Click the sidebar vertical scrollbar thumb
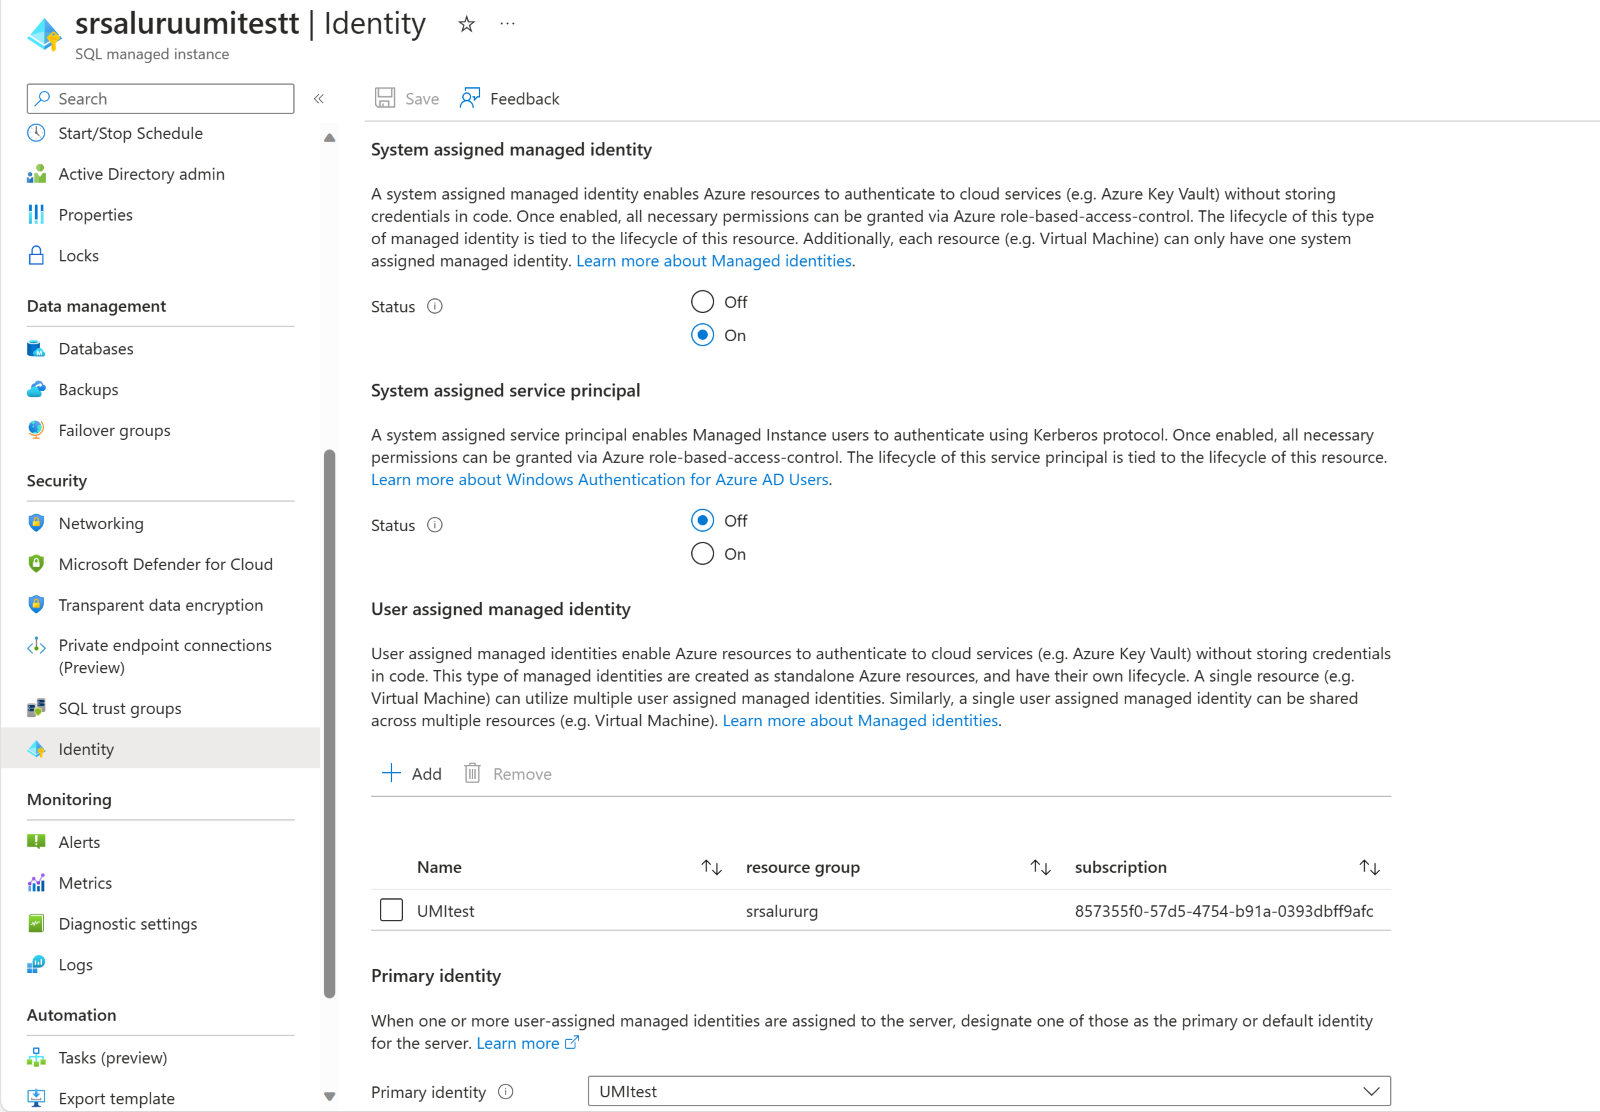1600x1112 pixels. pyautogui.click(x=330, y=724)
